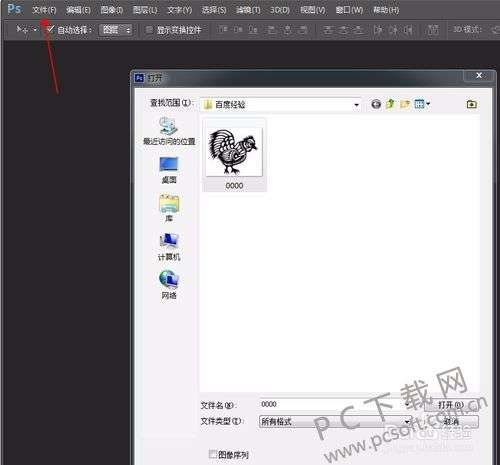
Task: Click the align left edges icon
Action: 272,30
